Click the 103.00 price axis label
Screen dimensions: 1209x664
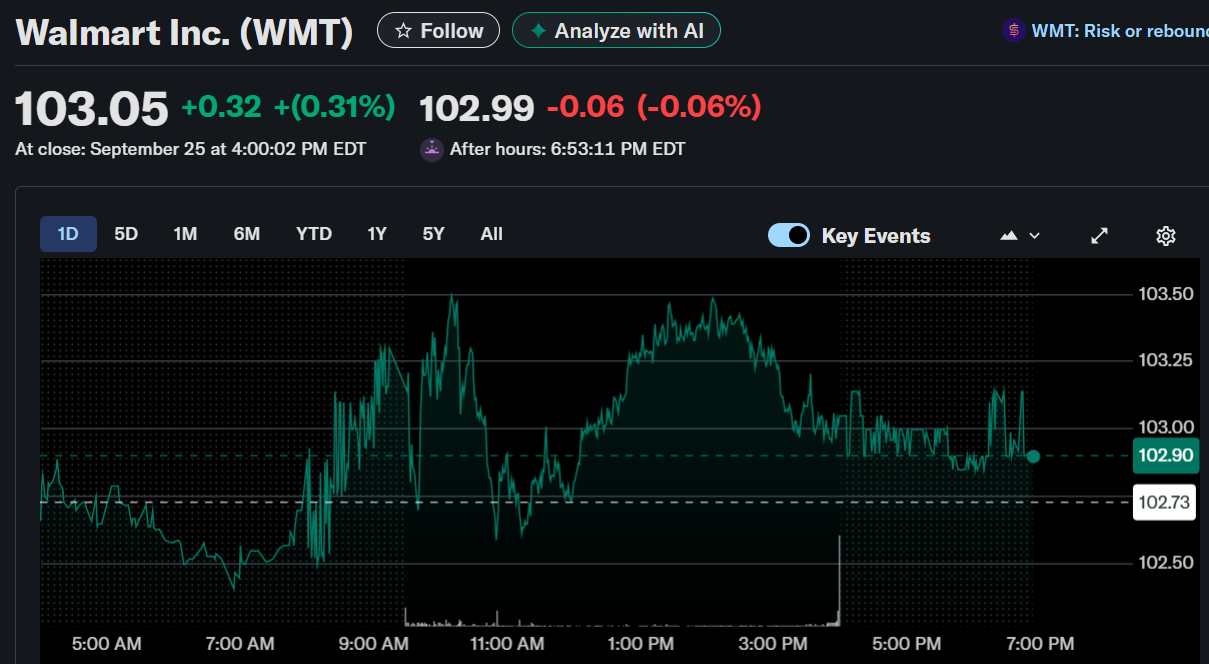(x=1166, y=428)
